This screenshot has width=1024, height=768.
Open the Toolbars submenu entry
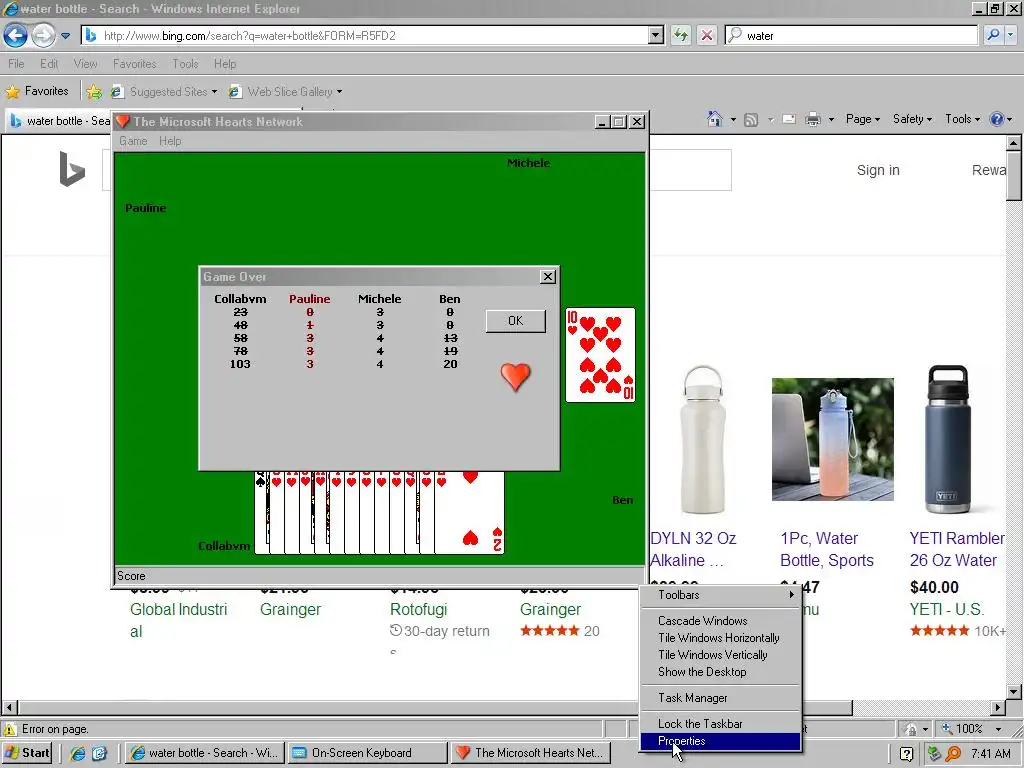[x=721, y=595]
